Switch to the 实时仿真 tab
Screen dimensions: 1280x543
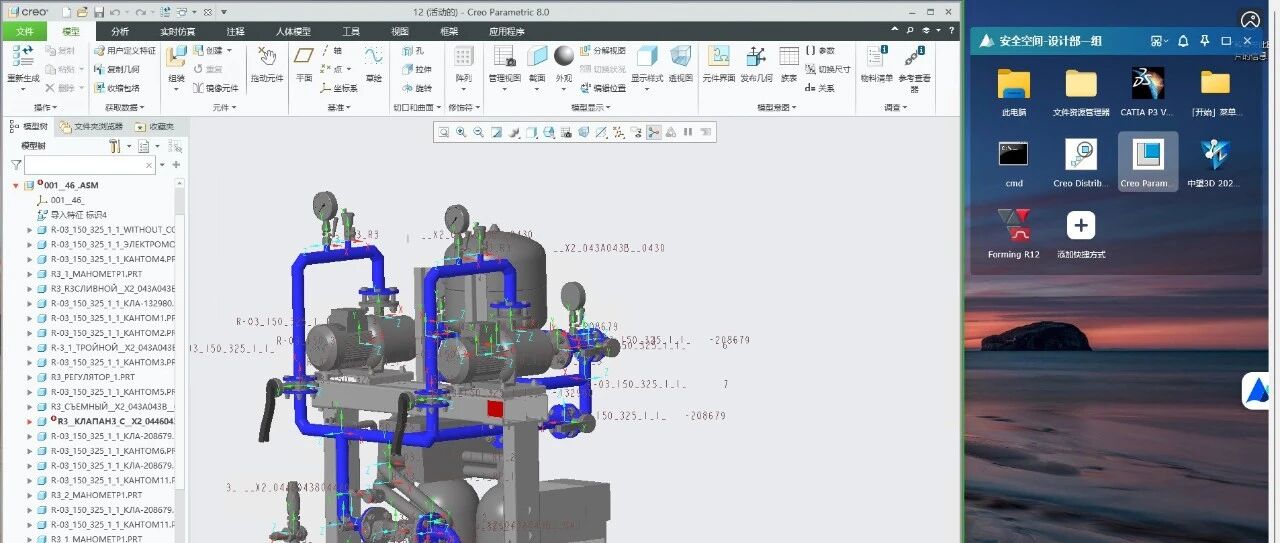(178, 31)
